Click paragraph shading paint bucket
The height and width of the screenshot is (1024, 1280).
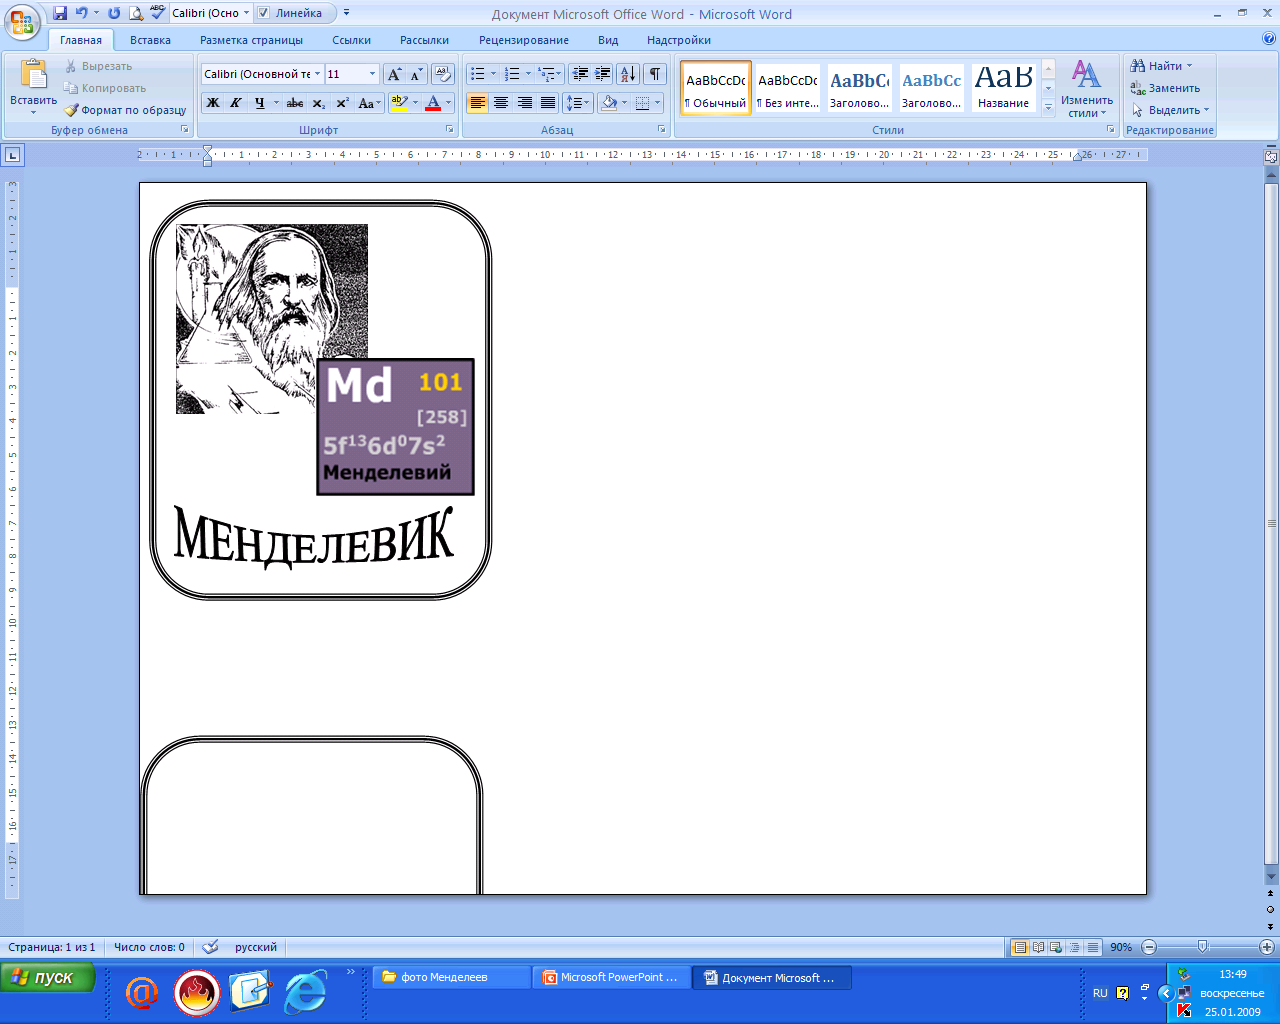pyautogui.click(x=609, y=103)
